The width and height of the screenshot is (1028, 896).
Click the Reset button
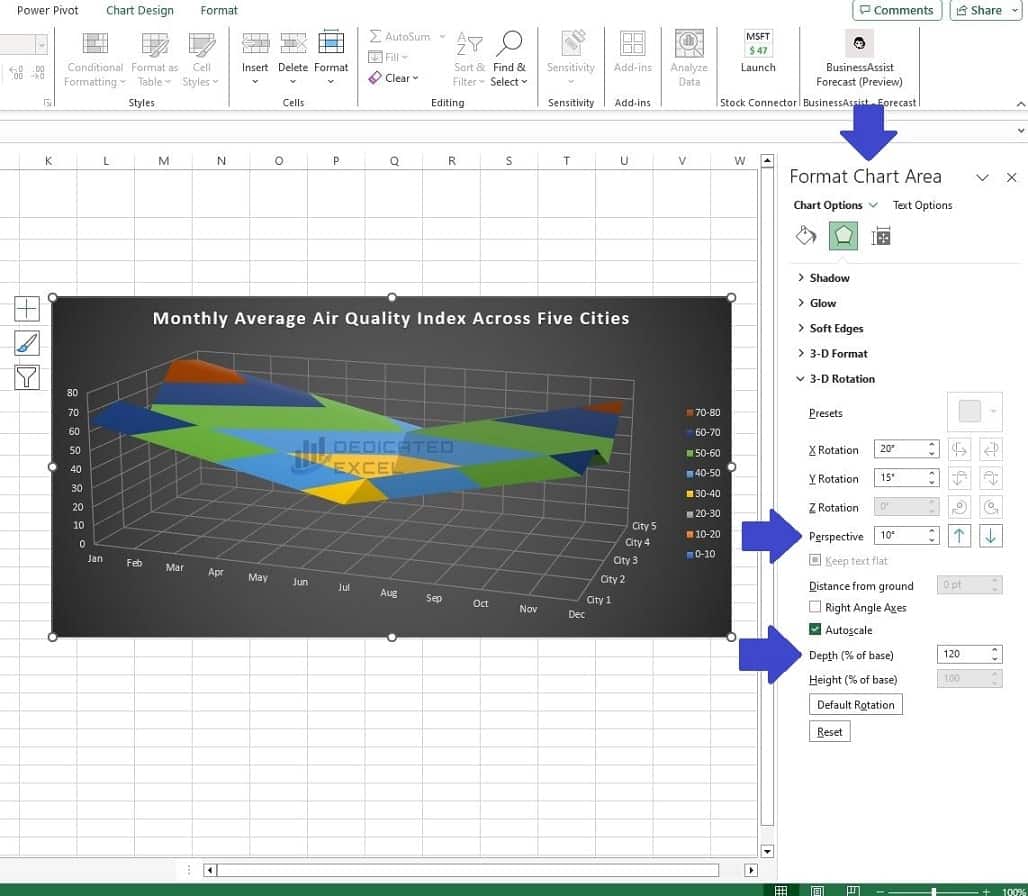pyautogui.click(x=829, y=731)
